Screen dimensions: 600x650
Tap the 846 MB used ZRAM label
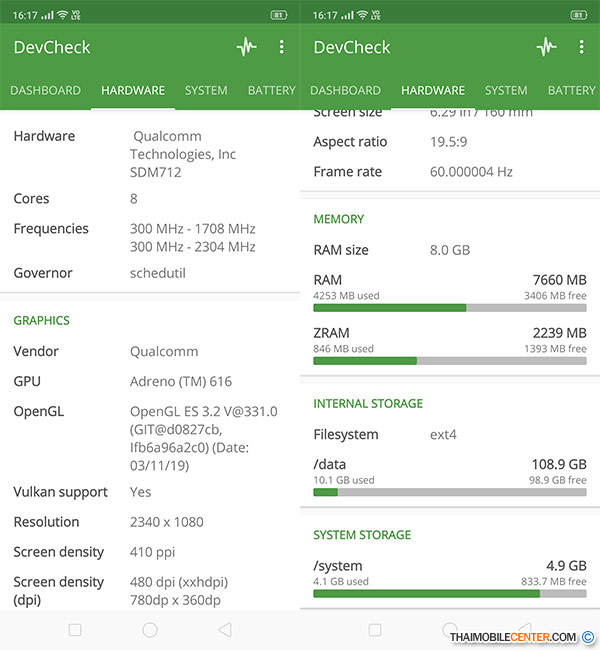(x=343, y=349)
